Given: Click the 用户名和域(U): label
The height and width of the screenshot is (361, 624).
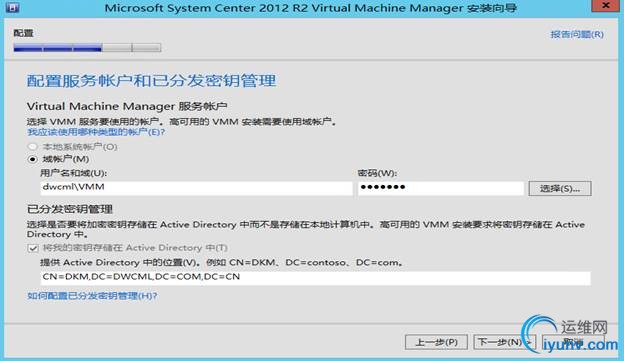Looking at the screenshot, I should (74, 173).
